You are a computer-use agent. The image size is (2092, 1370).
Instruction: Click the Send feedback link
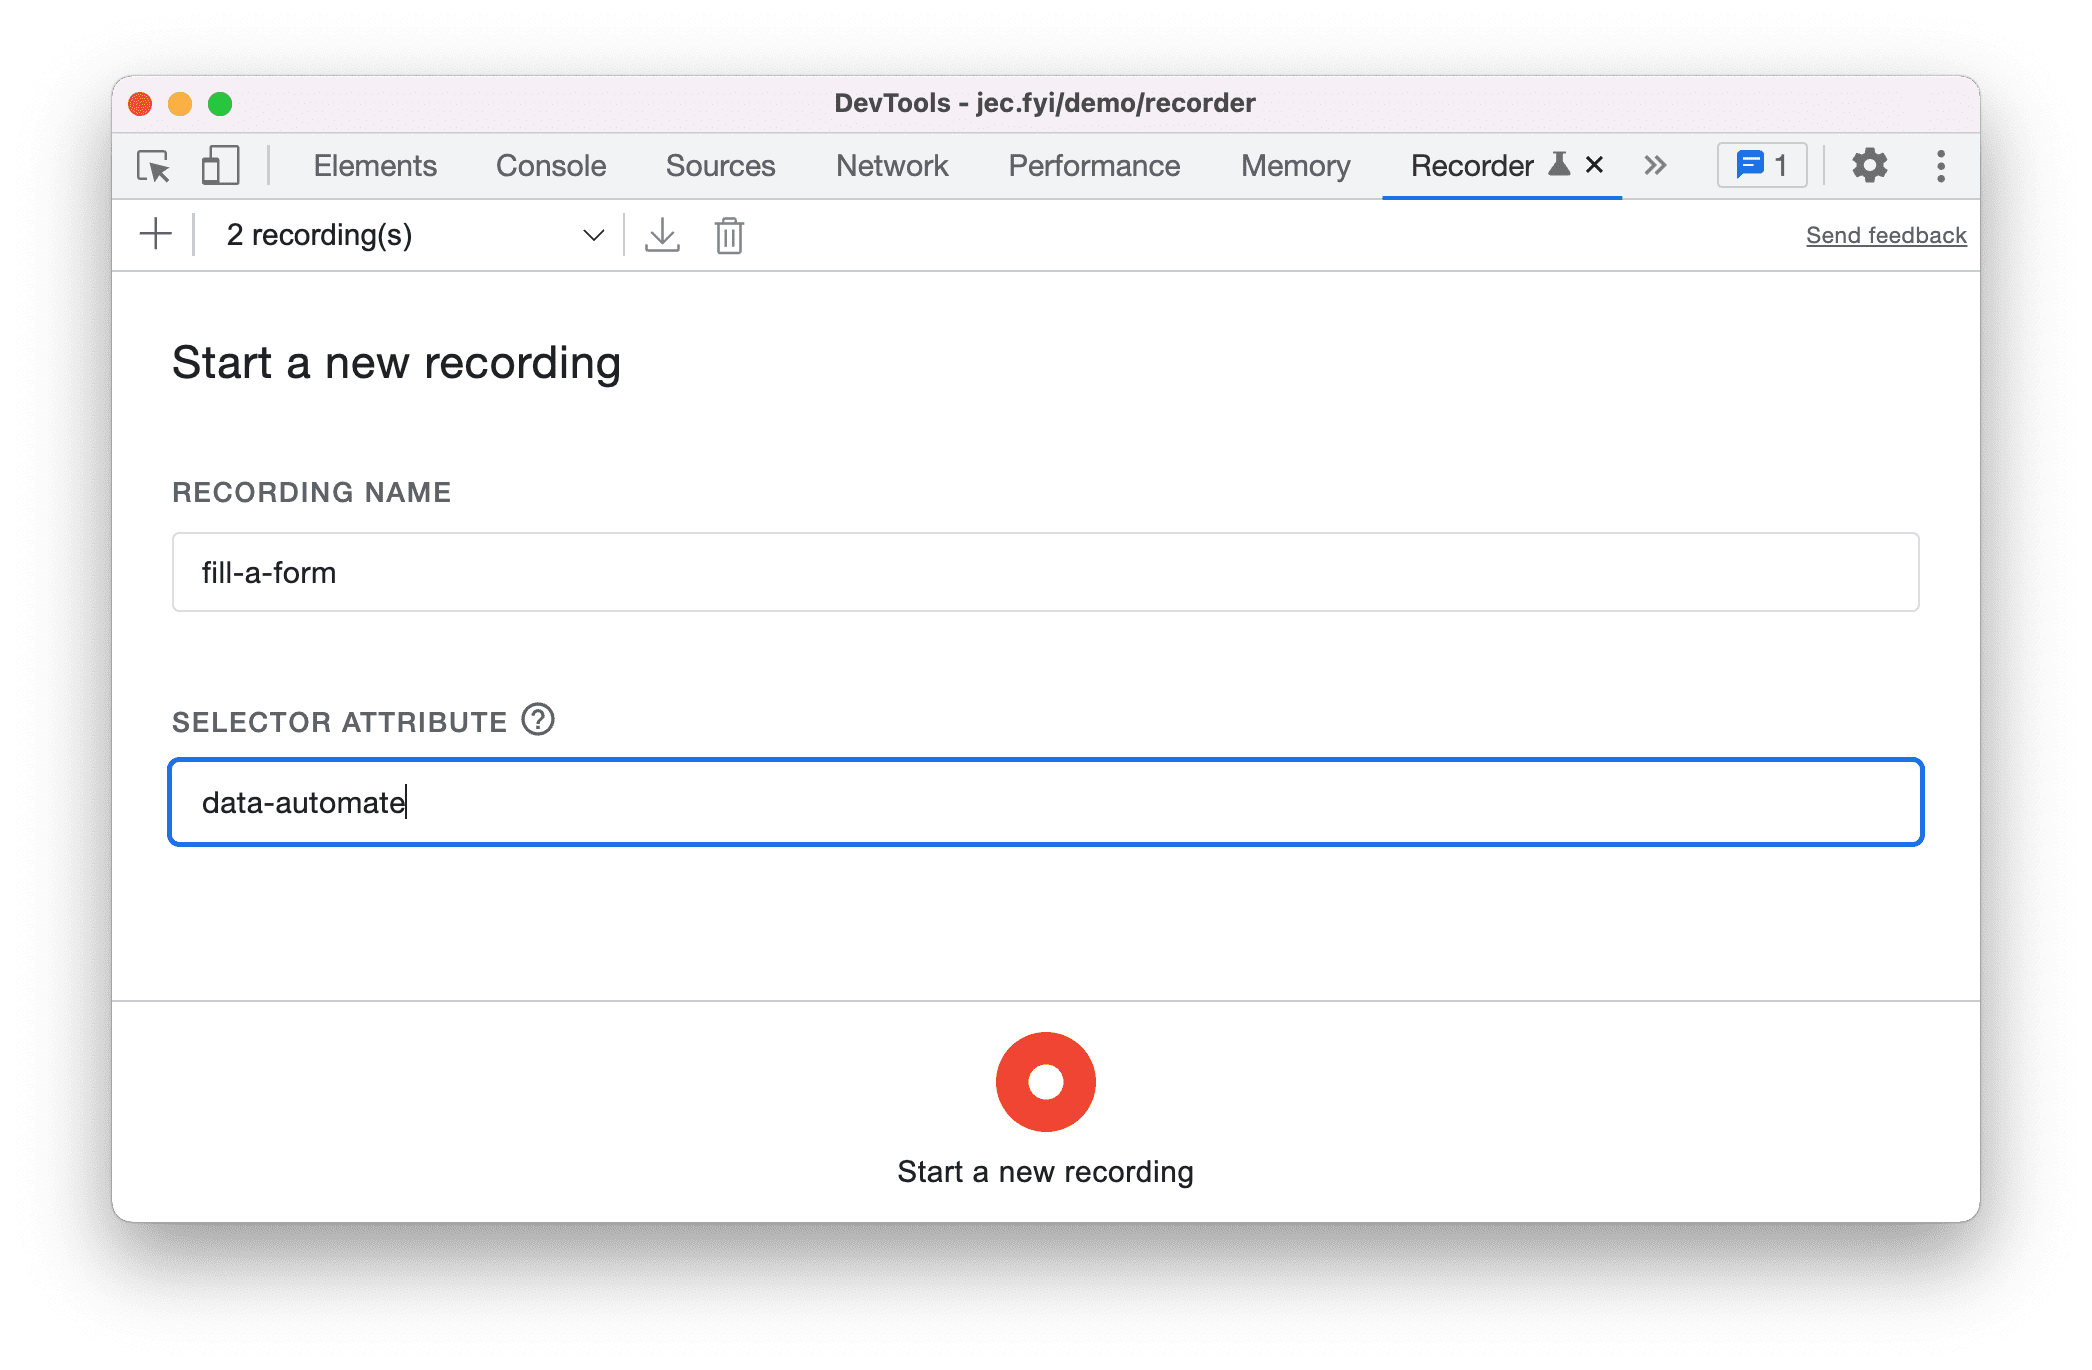pos(1884,234)
